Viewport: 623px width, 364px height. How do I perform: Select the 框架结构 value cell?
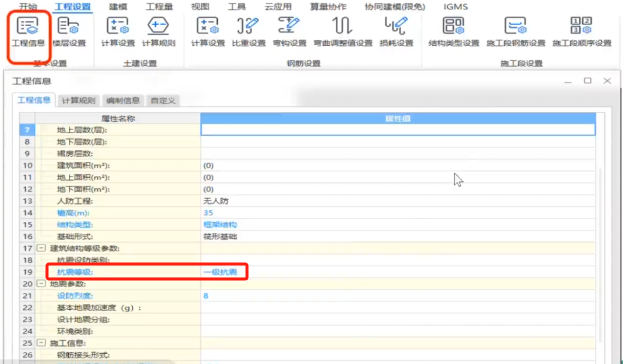coord(398,225)
